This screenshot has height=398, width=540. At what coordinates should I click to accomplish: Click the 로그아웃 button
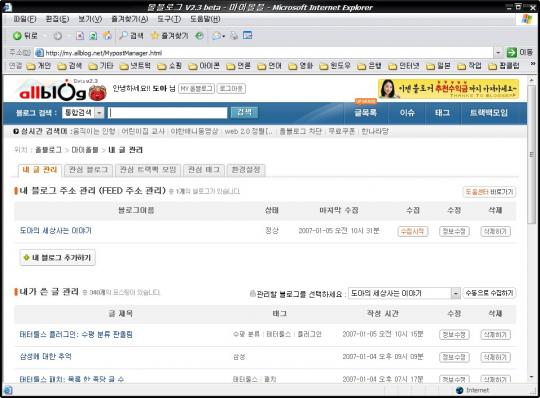[231, 88]
